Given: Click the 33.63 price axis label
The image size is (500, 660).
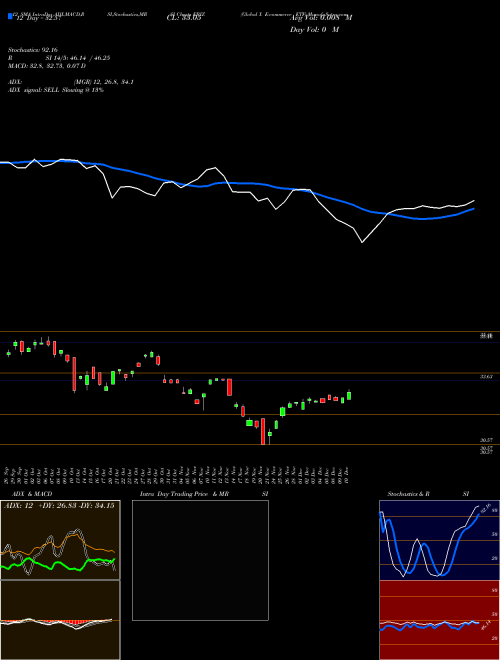Looking at the screenshot, I should click(487, 377).
